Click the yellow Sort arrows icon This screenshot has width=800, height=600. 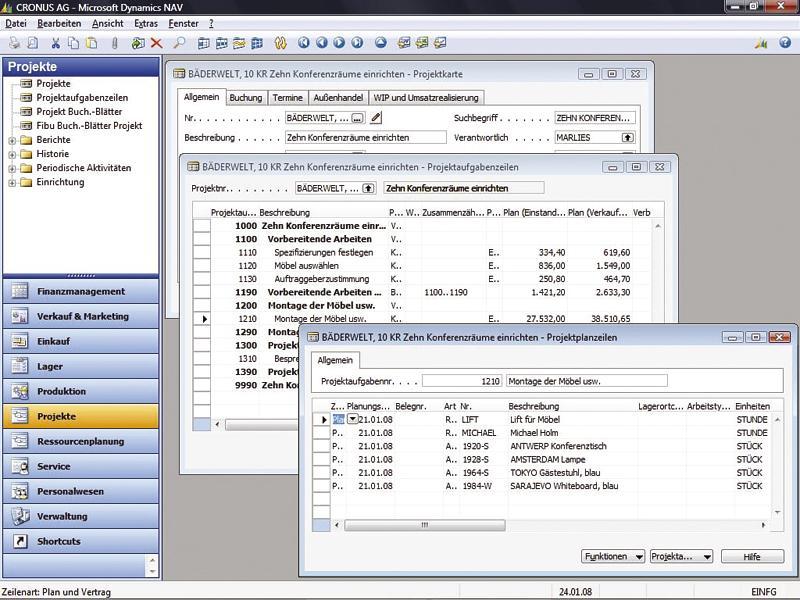click(280, 43)
